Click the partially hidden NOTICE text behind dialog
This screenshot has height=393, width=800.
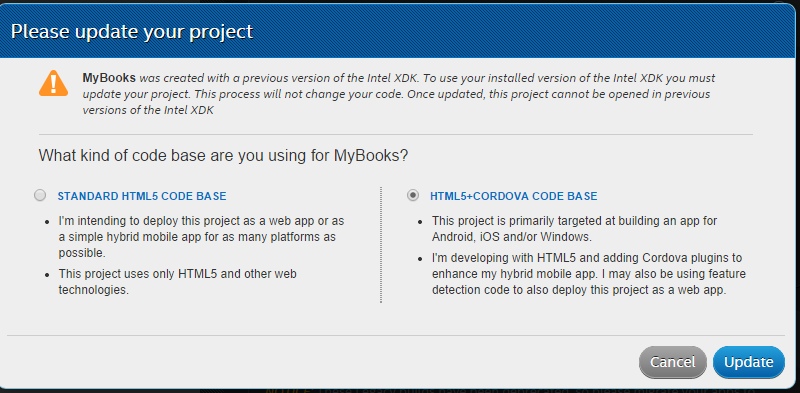click(510, 390)
